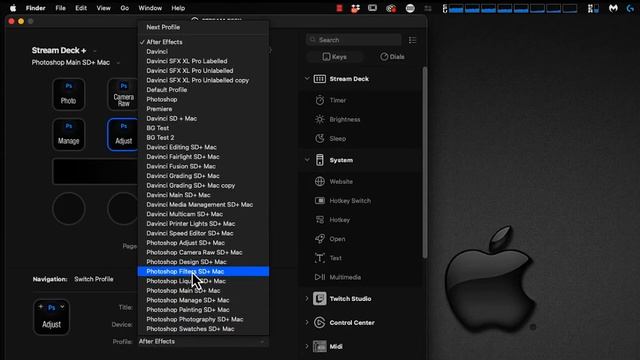This screenshot has width=640, height=360.
Task: Choose Photoshop Painting SD+ Mac profile
Action: tap(203, 310)
